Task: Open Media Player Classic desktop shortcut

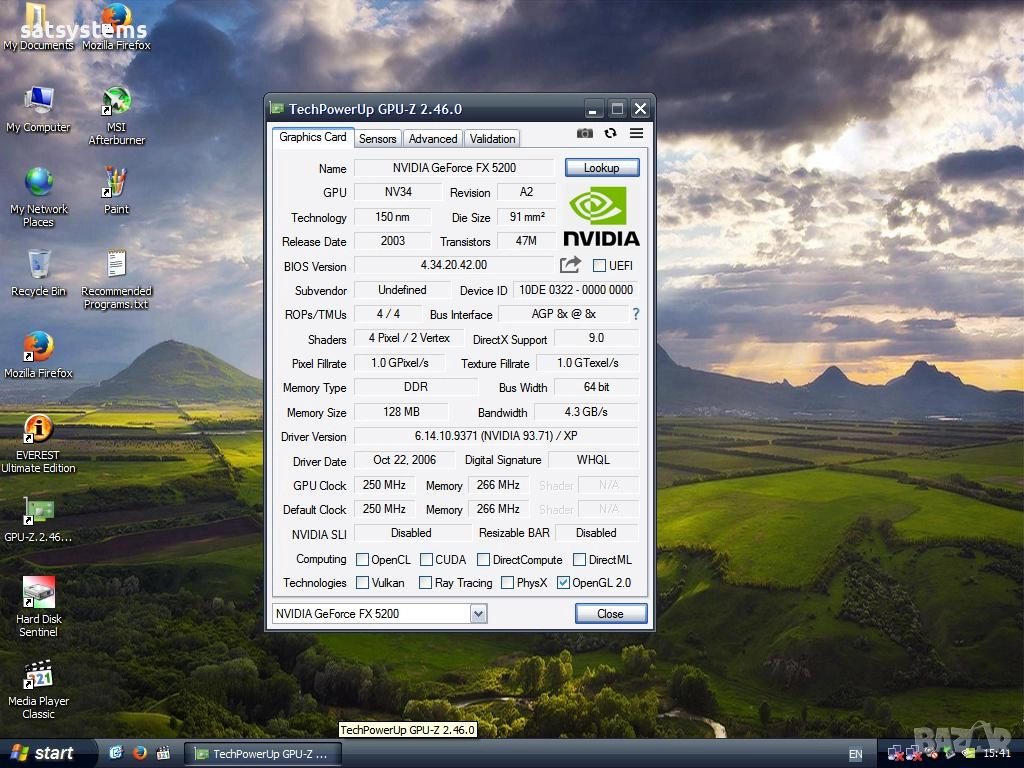Action: click(38, 676)
